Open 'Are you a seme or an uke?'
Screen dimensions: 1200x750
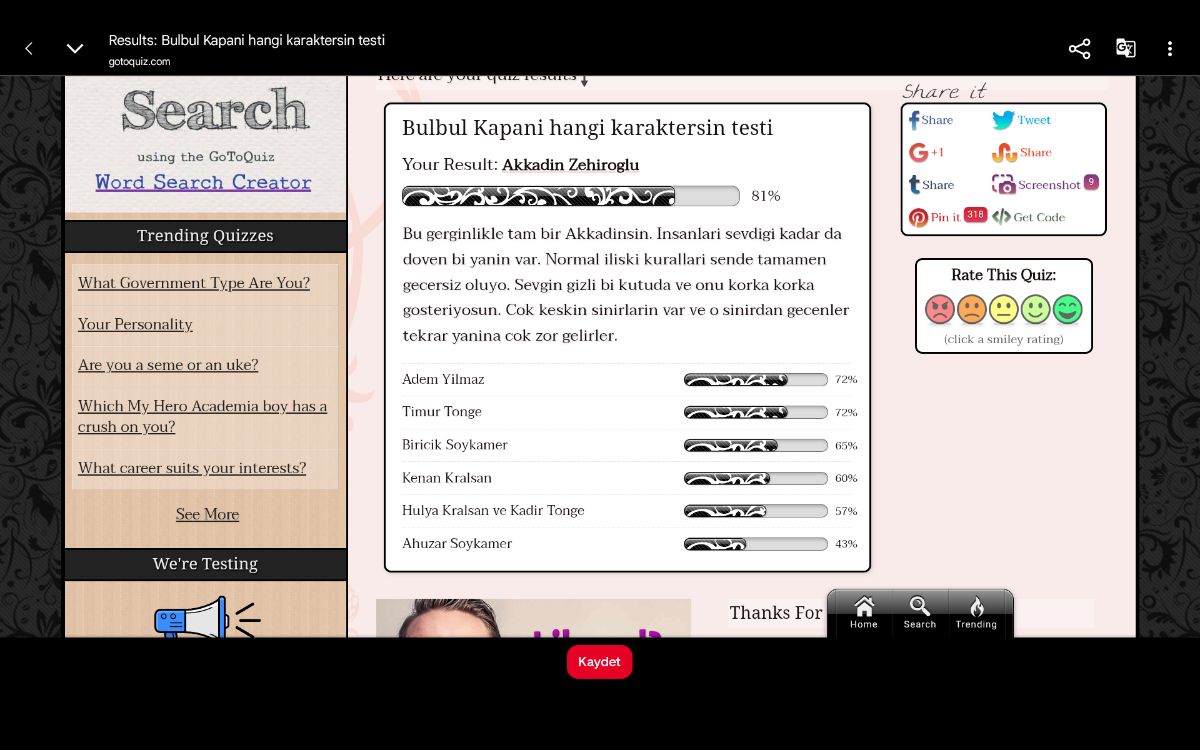tap(168, 365)
